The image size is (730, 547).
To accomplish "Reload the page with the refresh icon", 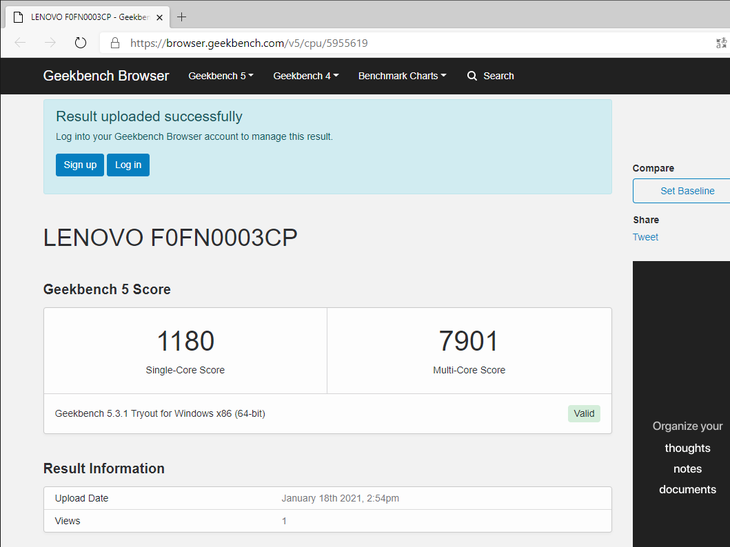I will [81, 43].
